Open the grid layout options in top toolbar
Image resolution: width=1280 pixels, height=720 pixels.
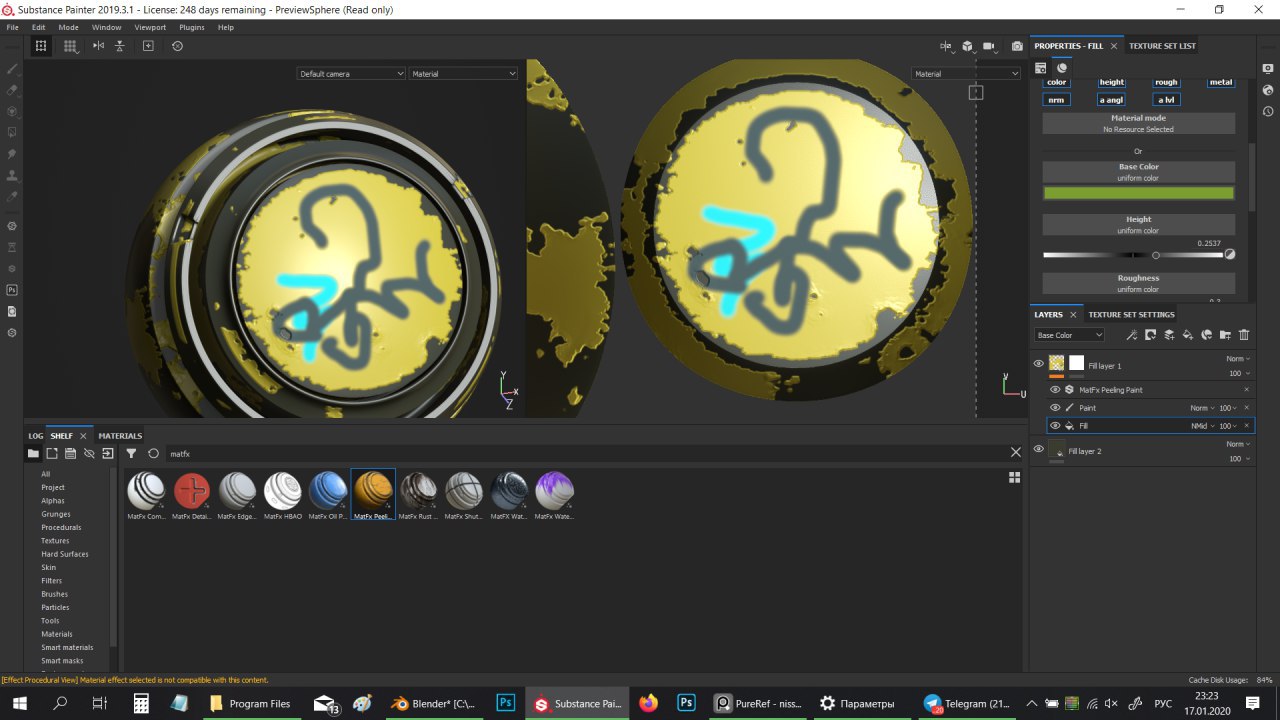click(x=70, y=46)
